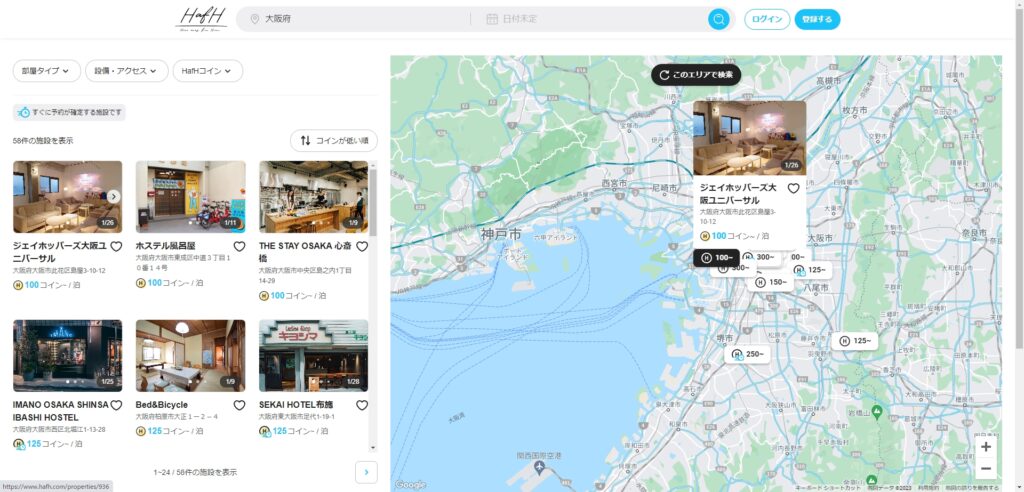Click the listing panel vertical scrollbar

(x=373, y=203)
